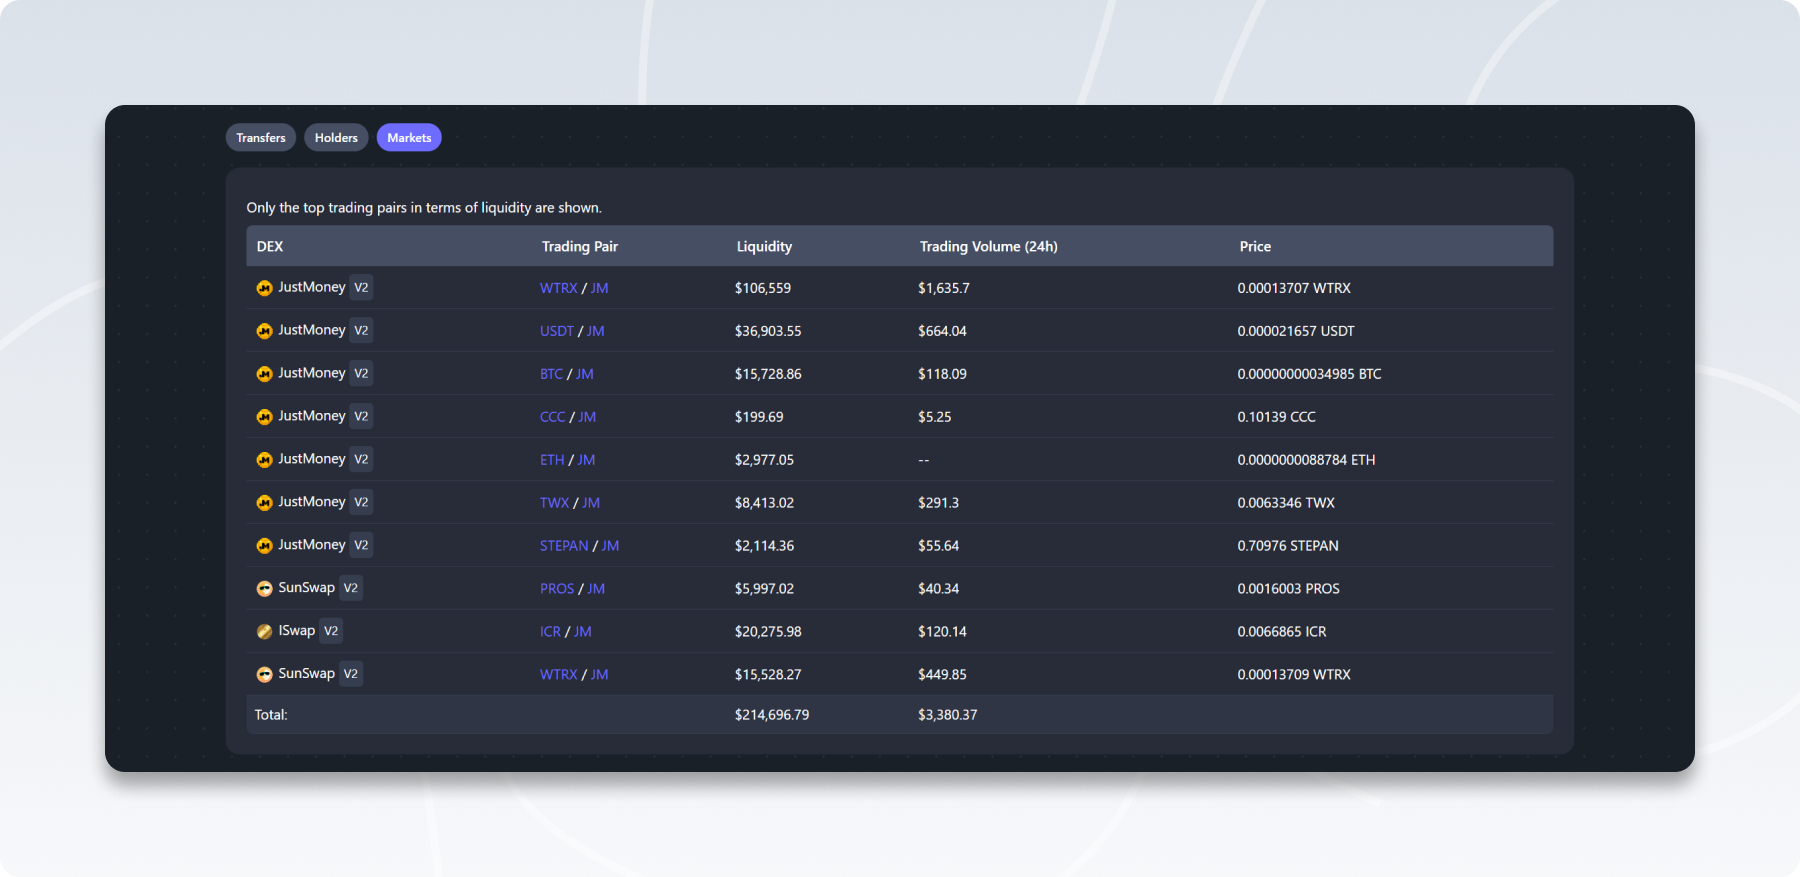
Task: Click the DEX column header
Action: tap(270, 246)
